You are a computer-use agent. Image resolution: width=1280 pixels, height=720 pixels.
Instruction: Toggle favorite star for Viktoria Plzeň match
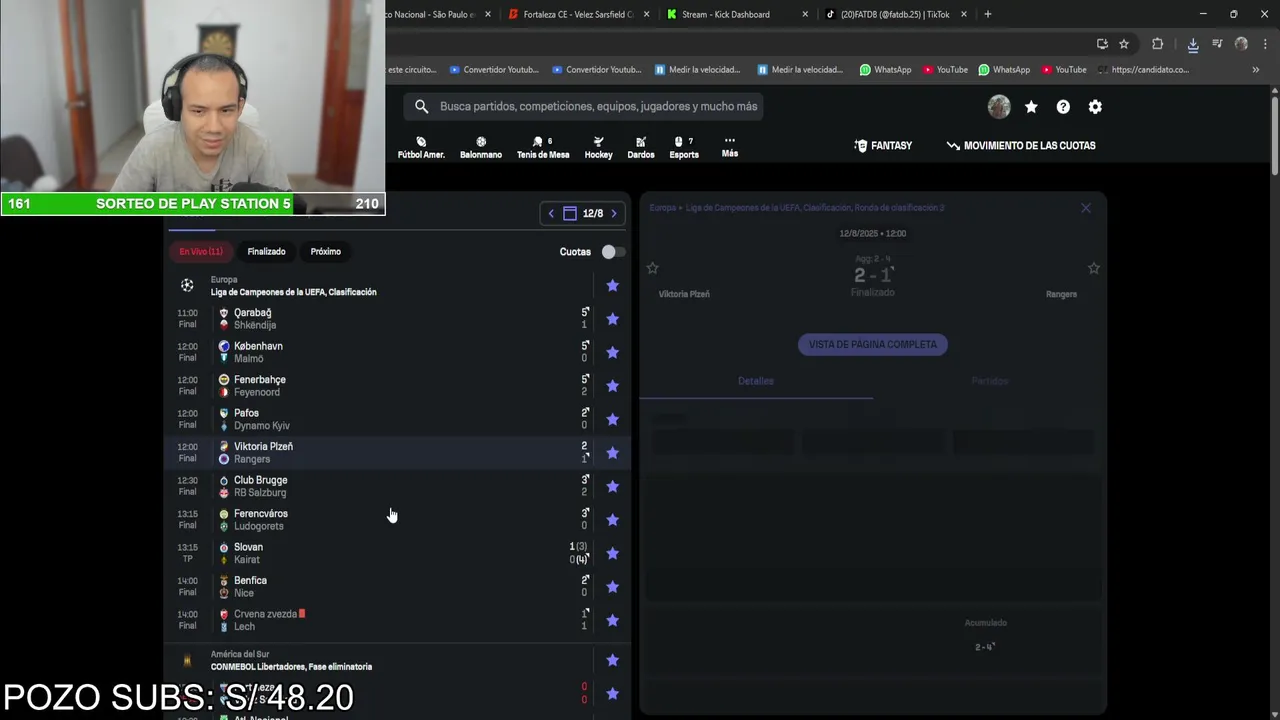tap(612, 453)
